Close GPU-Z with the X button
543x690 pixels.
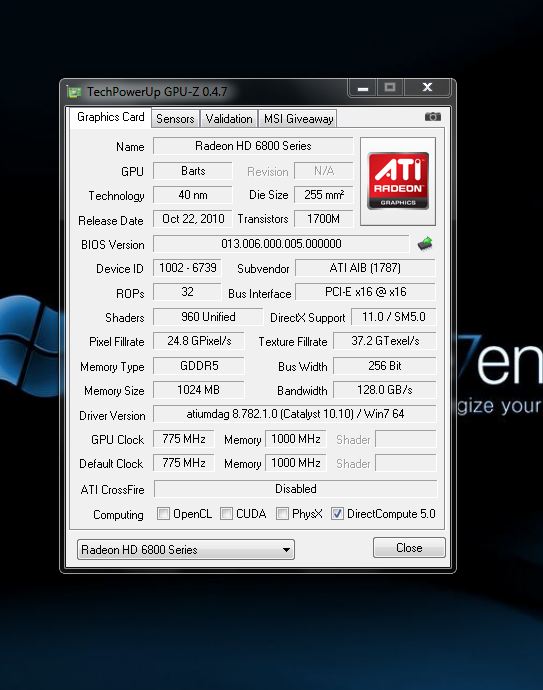tap(427, 88)
